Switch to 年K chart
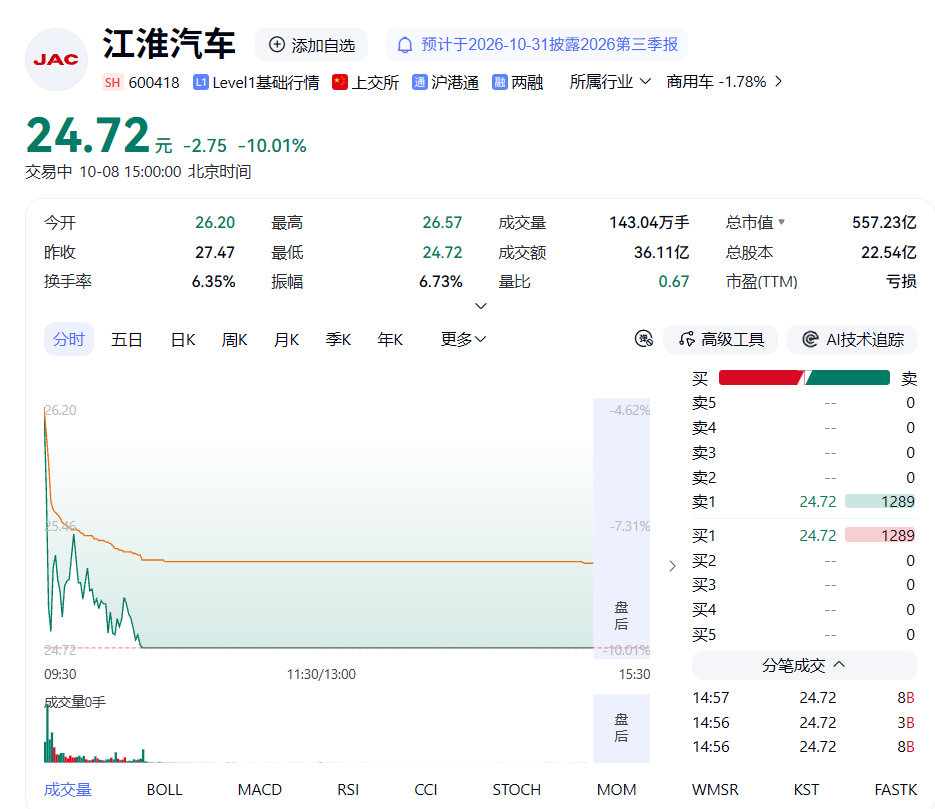 [390, 339]
